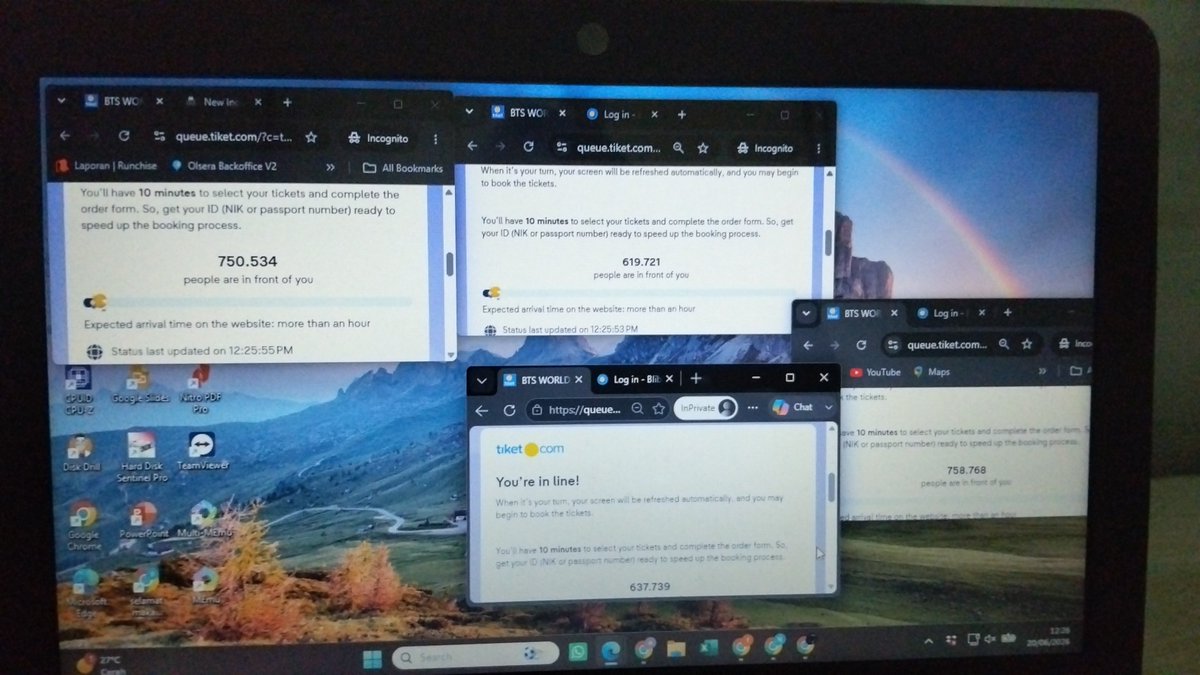Refresh the page in the Edge InPrivate window
This screenshot has height=675, width=1200.
click(509, 410)
